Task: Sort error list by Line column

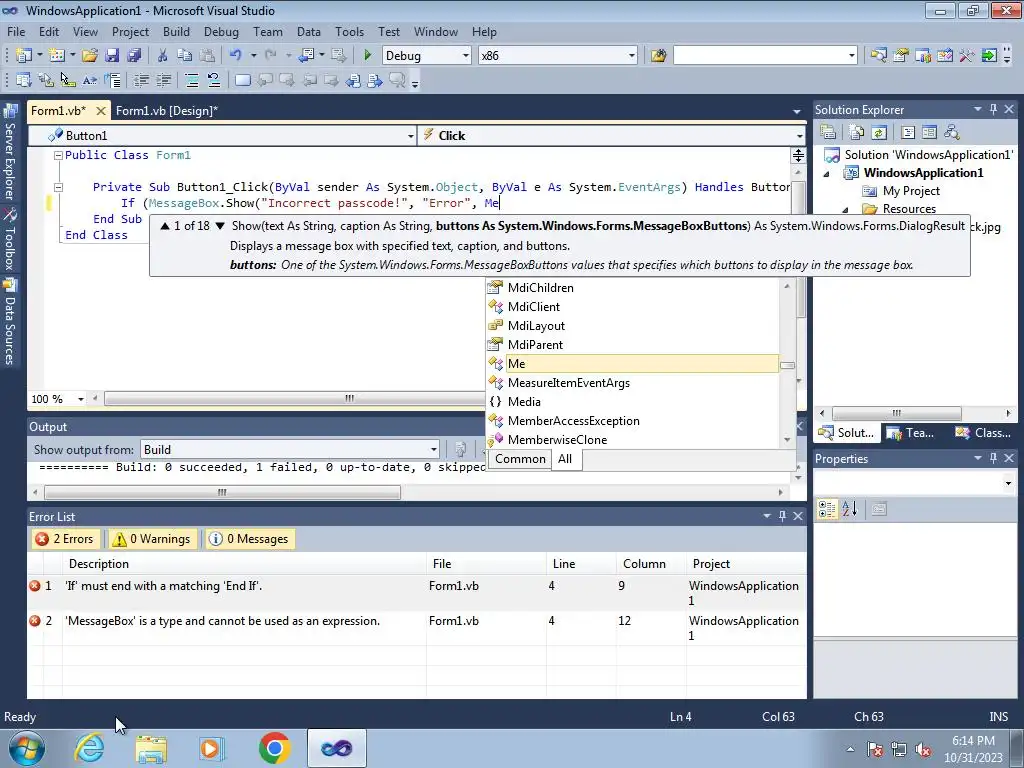Action: tap(581, 564)
